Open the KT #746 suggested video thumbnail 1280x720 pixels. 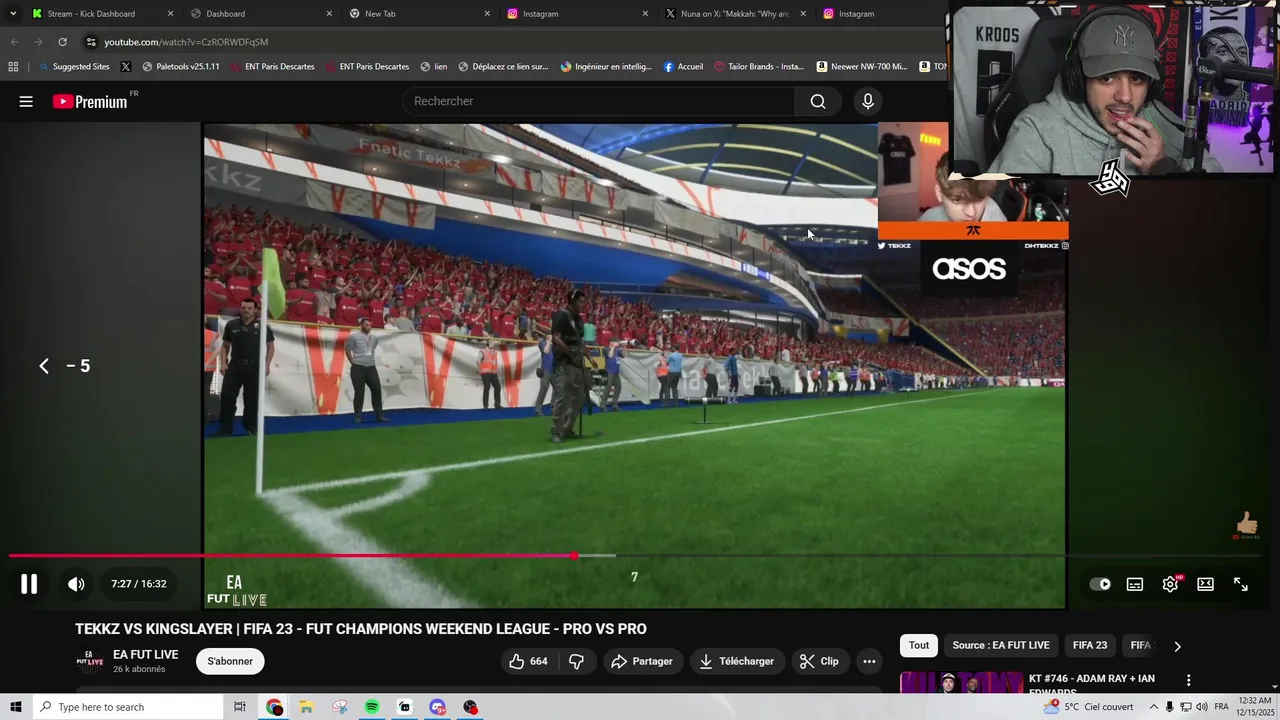pyautogui.click(x=960, y=683)
